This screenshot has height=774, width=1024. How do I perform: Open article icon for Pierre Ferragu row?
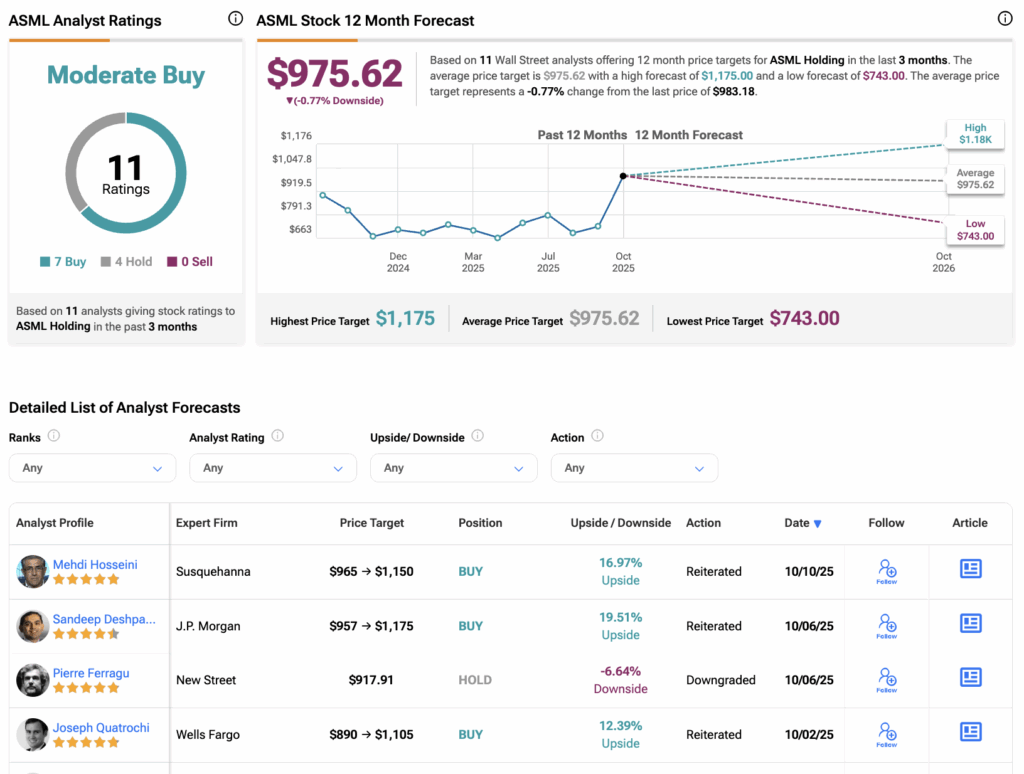coord(970,678)
